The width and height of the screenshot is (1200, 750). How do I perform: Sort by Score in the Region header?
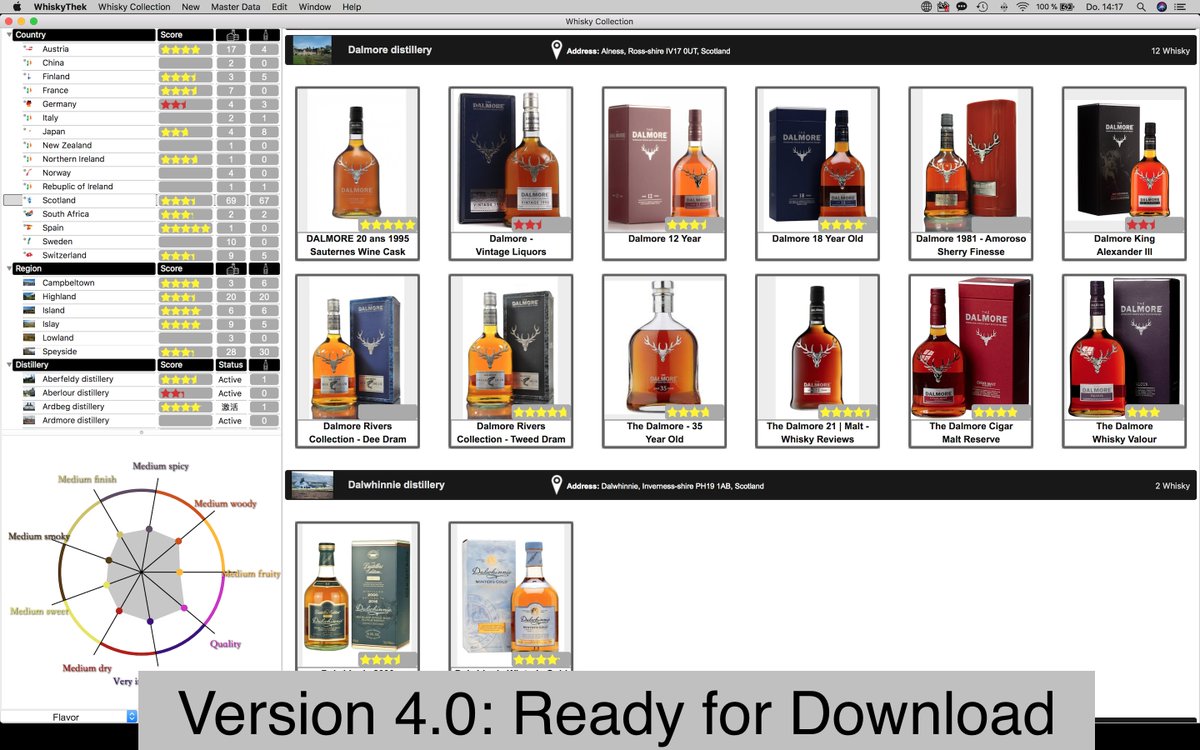pos(185,269)
